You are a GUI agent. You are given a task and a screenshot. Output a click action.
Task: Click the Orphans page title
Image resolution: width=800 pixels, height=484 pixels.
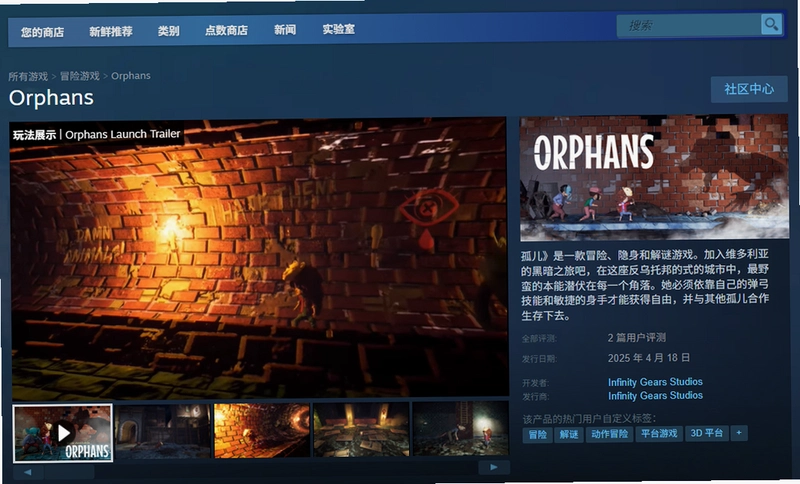tap(51, 98)
